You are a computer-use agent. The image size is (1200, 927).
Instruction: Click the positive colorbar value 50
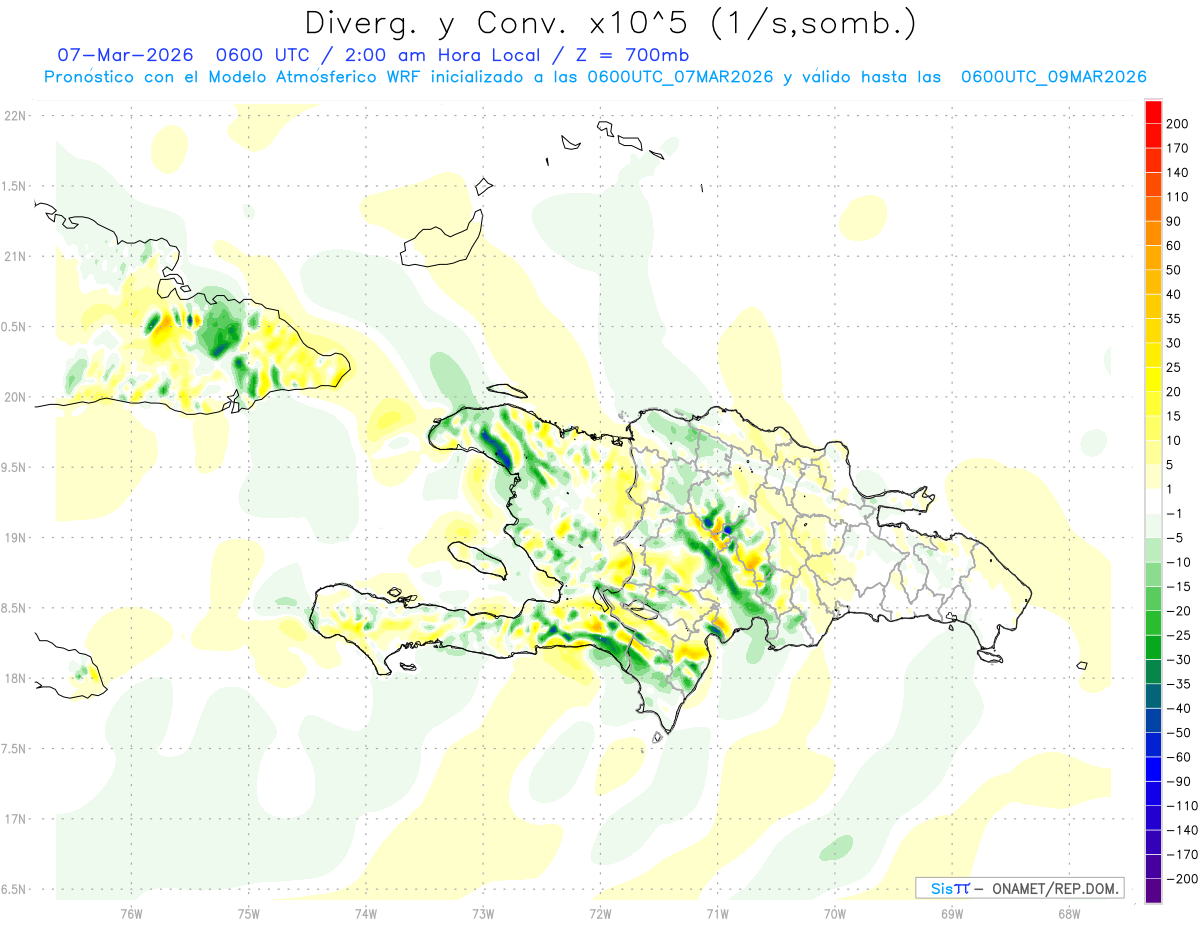pos(1174,270)
